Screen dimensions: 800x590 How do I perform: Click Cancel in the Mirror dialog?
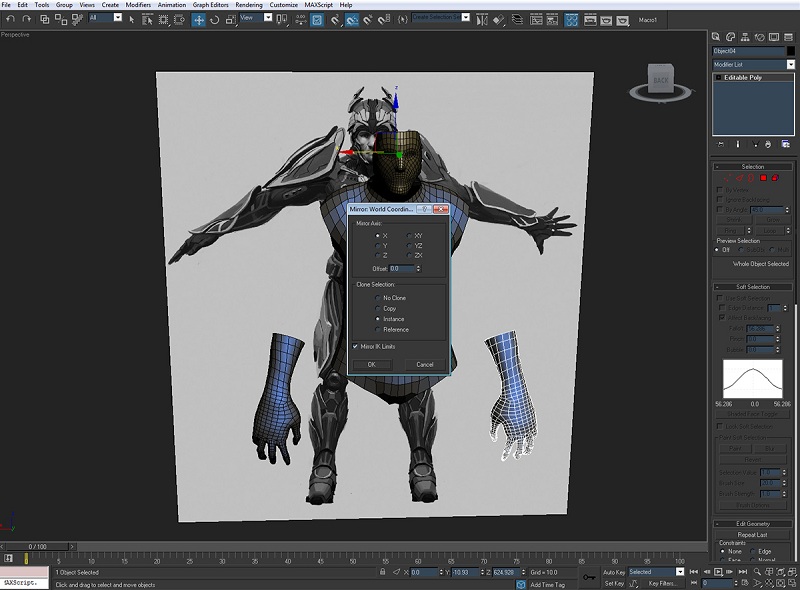click(425, 364)
